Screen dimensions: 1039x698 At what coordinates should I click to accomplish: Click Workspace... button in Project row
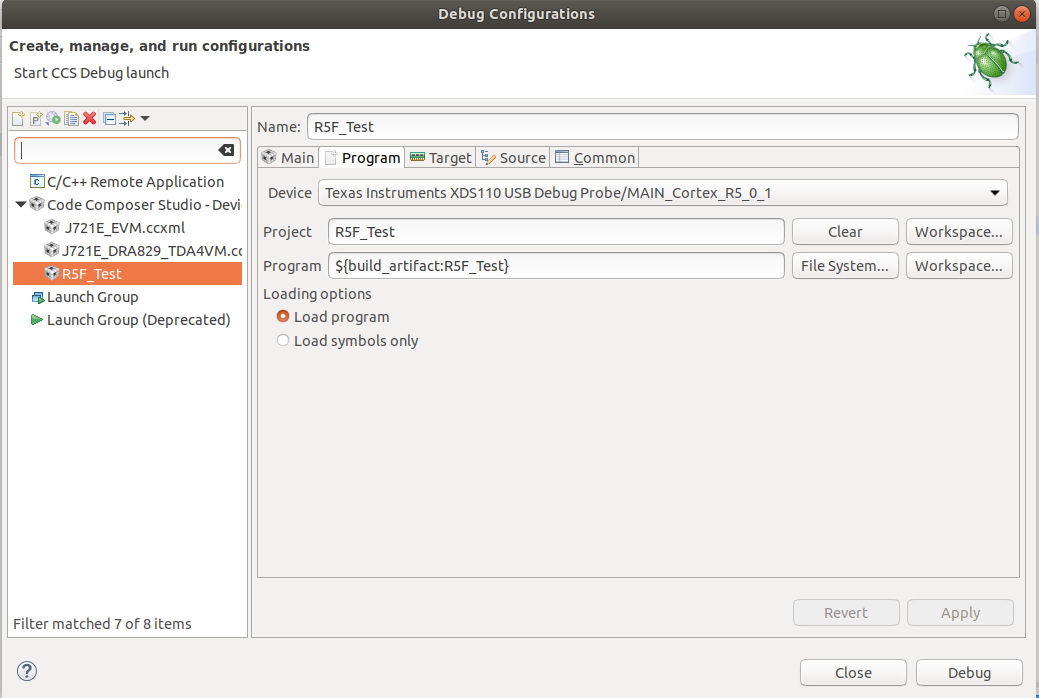click(x=959, y=232)
